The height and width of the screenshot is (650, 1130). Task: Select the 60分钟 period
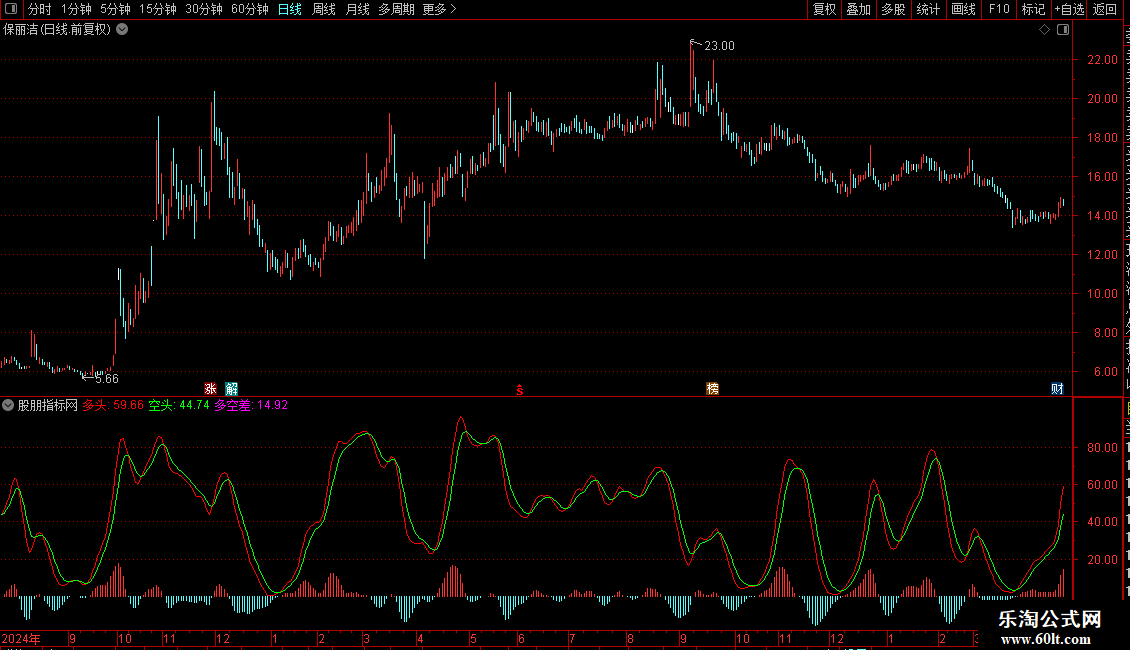[250, 9]
